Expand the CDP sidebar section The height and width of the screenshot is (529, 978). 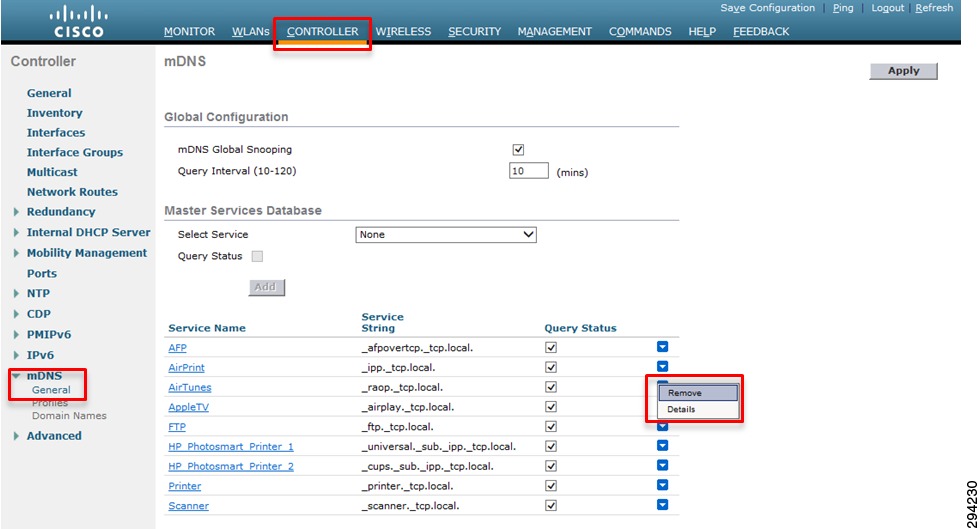tap(16, 314)
